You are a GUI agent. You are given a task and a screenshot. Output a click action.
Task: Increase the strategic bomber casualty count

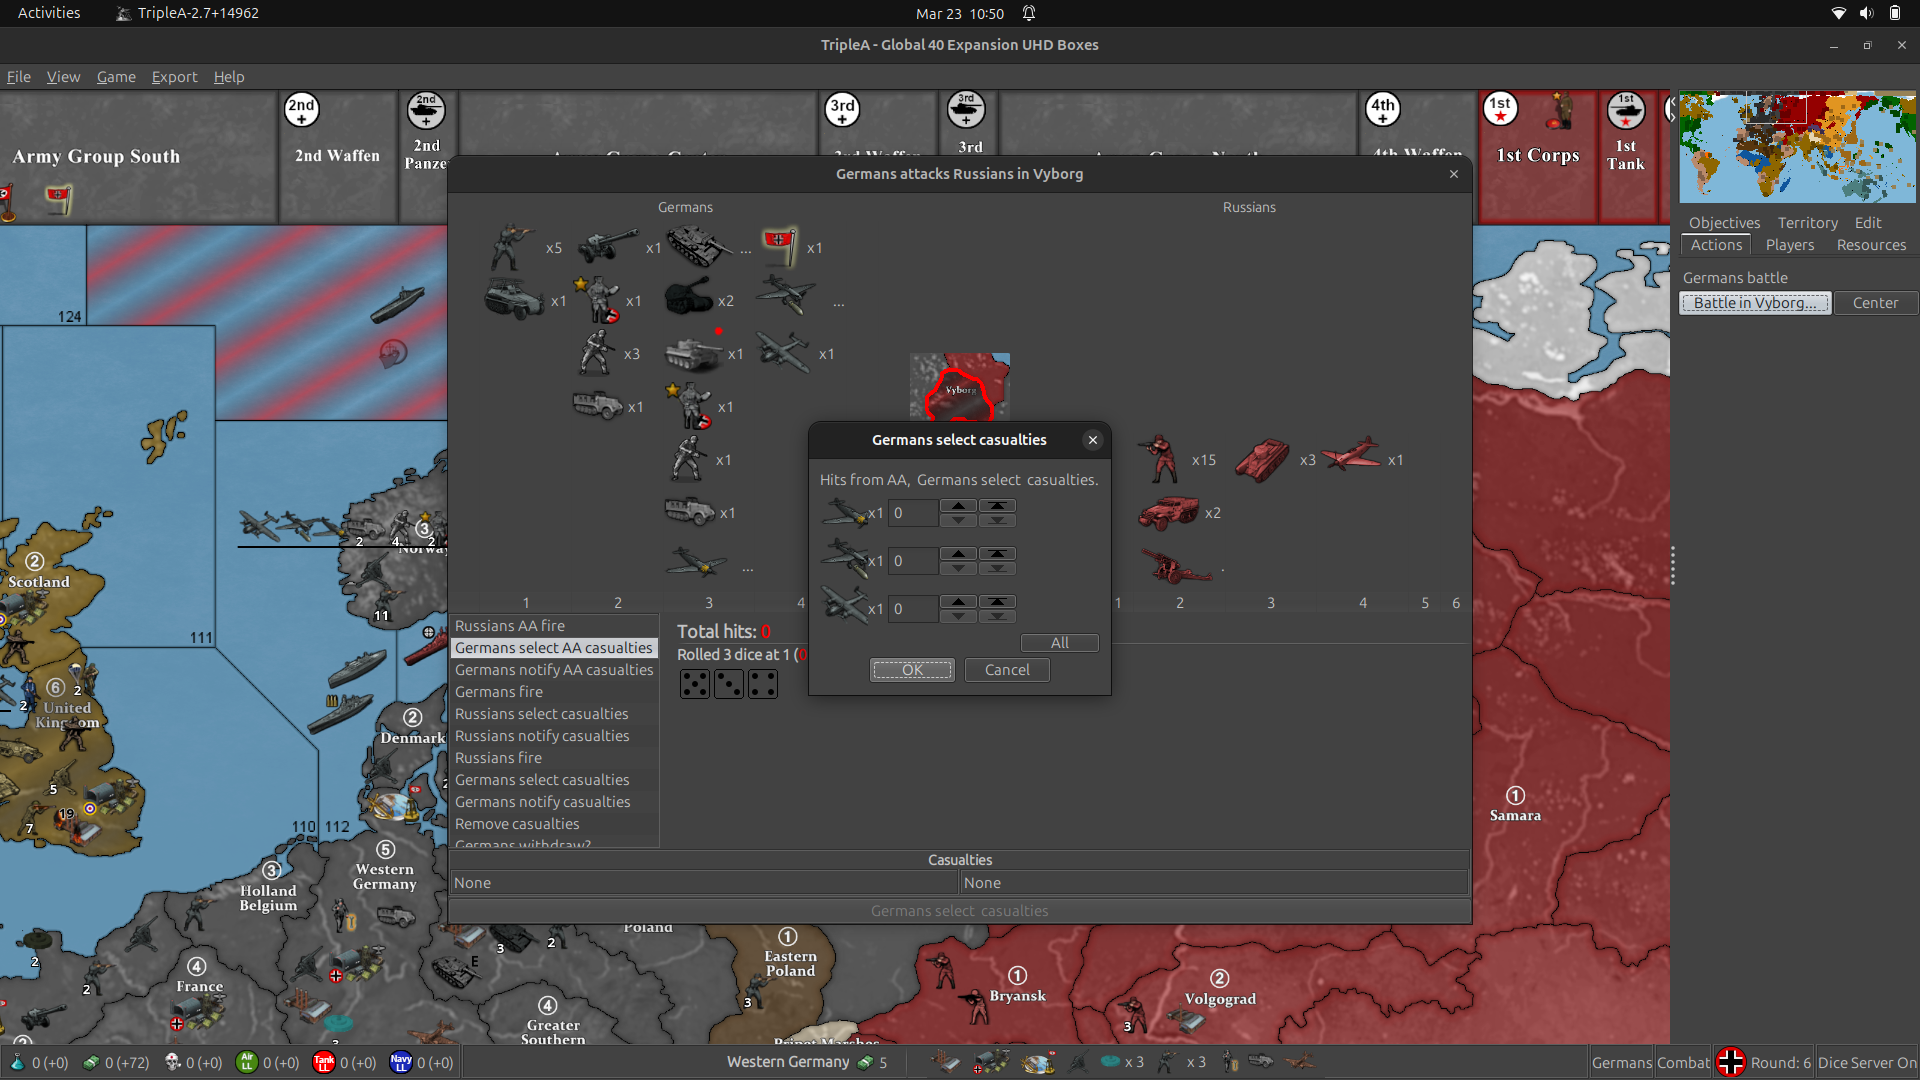[x=959, y=602]
